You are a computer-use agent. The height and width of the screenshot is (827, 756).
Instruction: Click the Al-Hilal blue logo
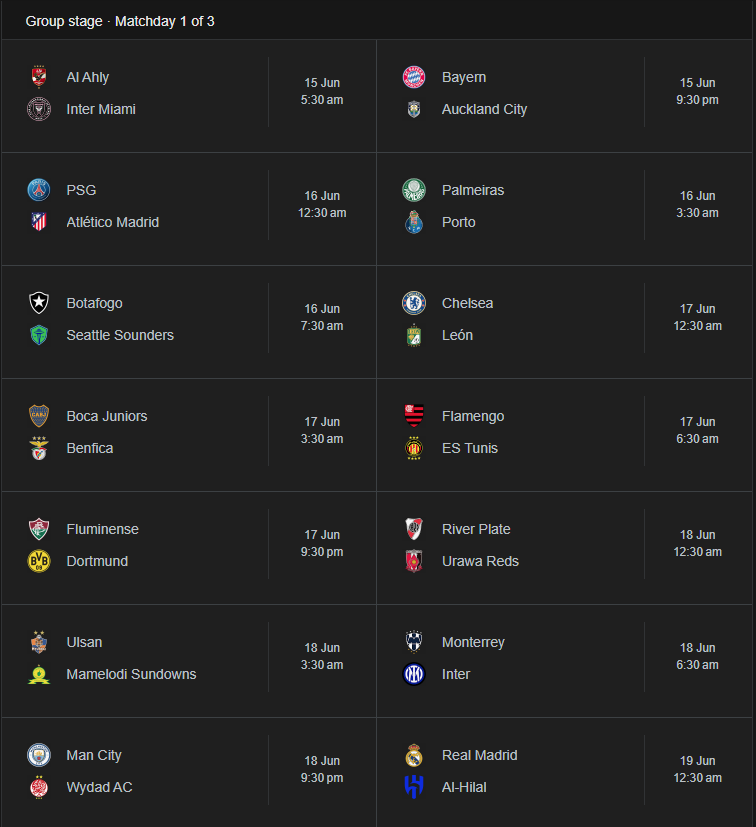pyautogui.click(x=414, y=787)
